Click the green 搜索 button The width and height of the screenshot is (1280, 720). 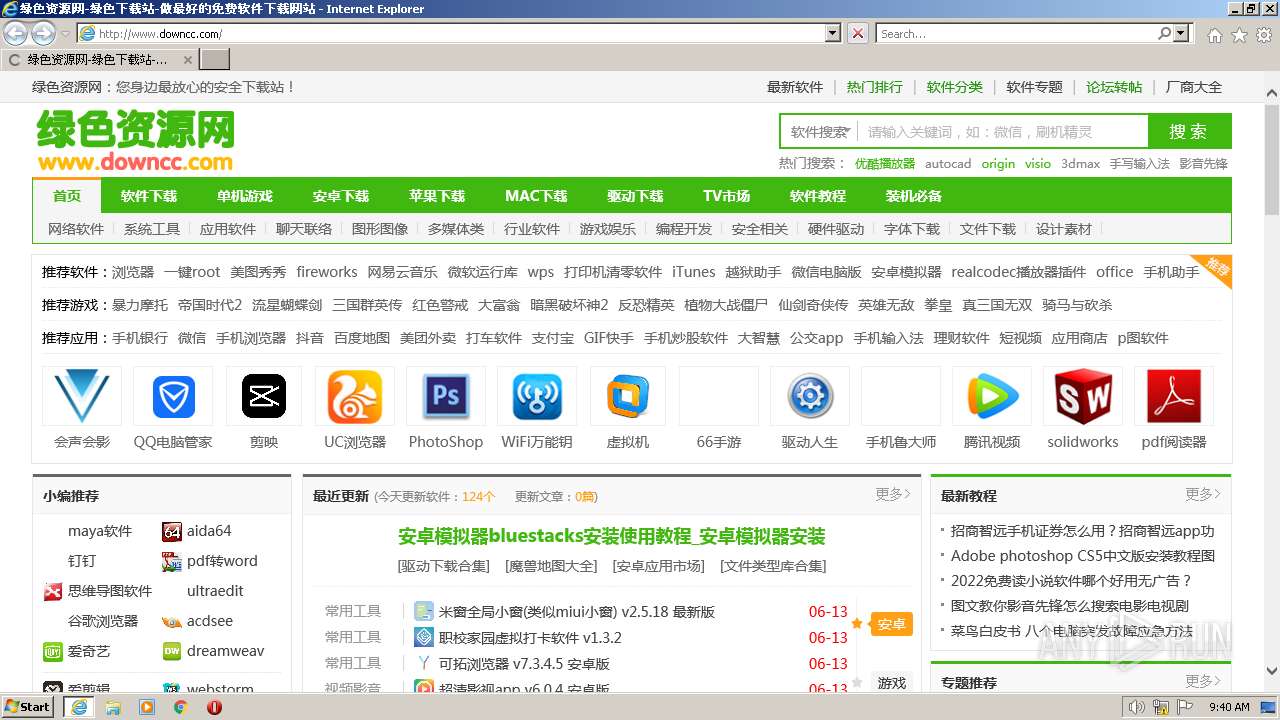(1189, 131)
